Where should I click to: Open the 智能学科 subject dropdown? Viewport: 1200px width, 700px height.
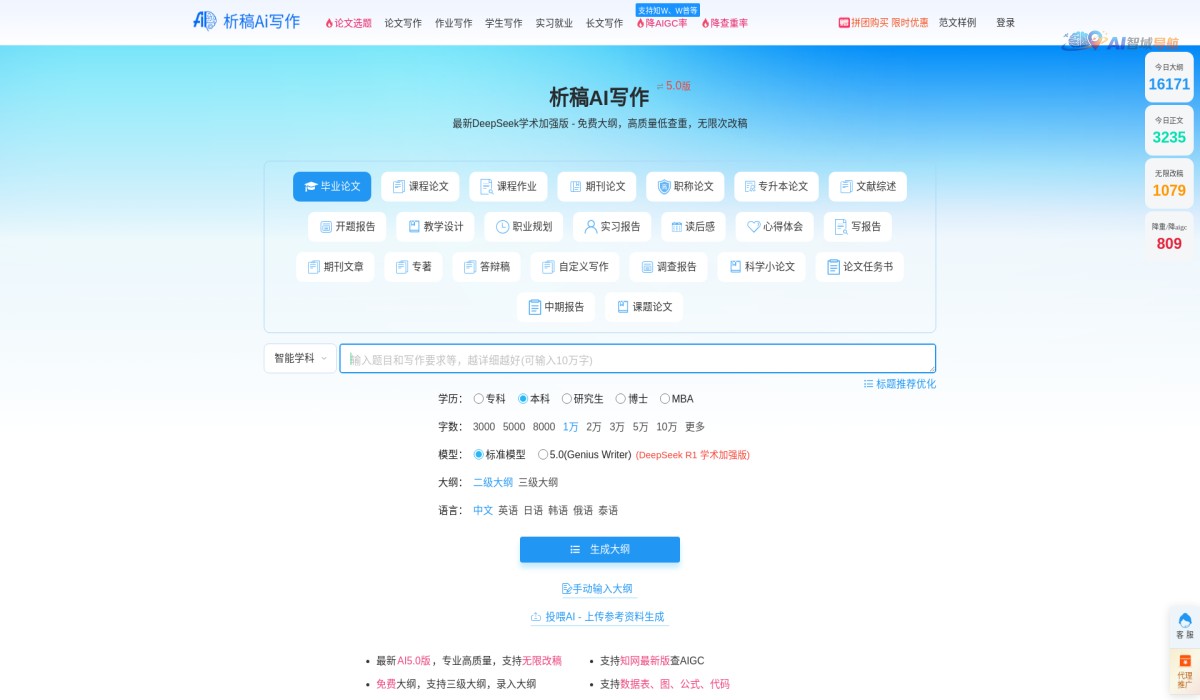pos(299,357)
